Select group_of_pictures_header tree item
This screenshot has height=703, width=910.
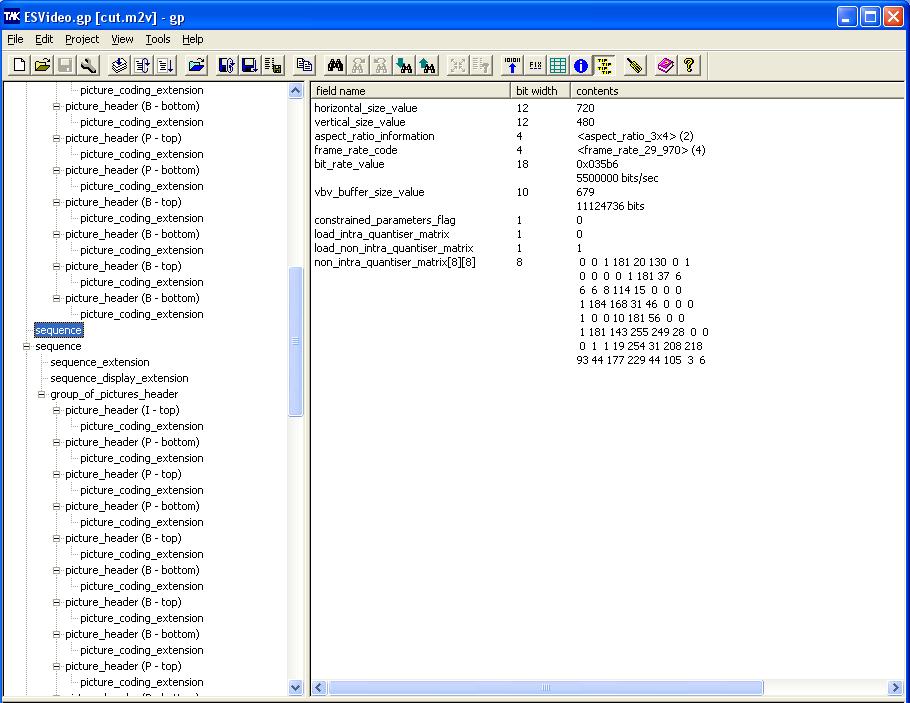coord(114,394)
